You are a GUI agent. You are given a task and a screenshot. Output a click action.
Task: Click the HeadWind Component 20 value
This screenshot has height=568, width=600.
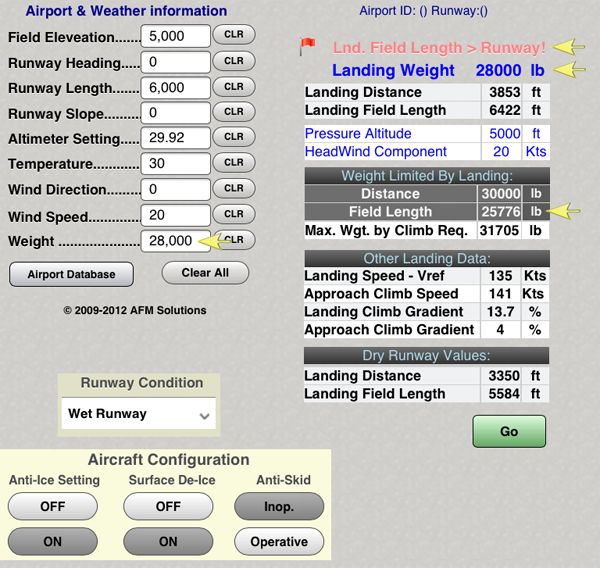coord(501,152)
